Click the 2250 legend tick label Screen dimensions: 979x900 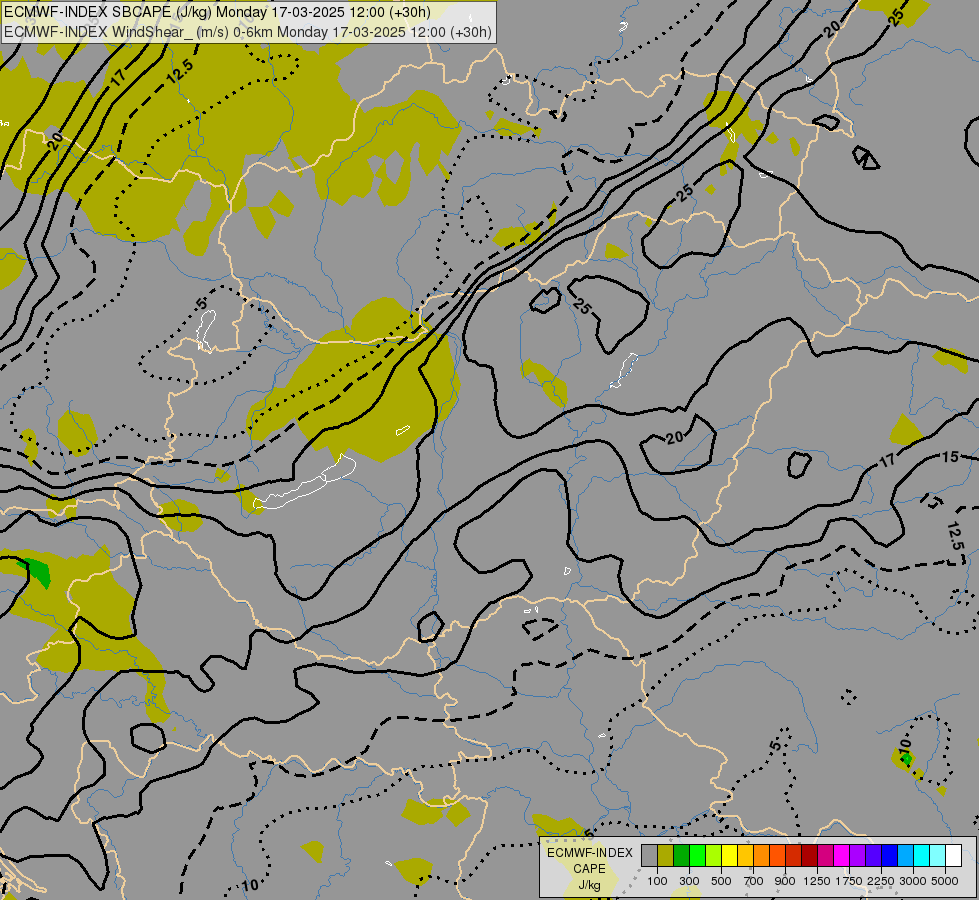point(880,881)
